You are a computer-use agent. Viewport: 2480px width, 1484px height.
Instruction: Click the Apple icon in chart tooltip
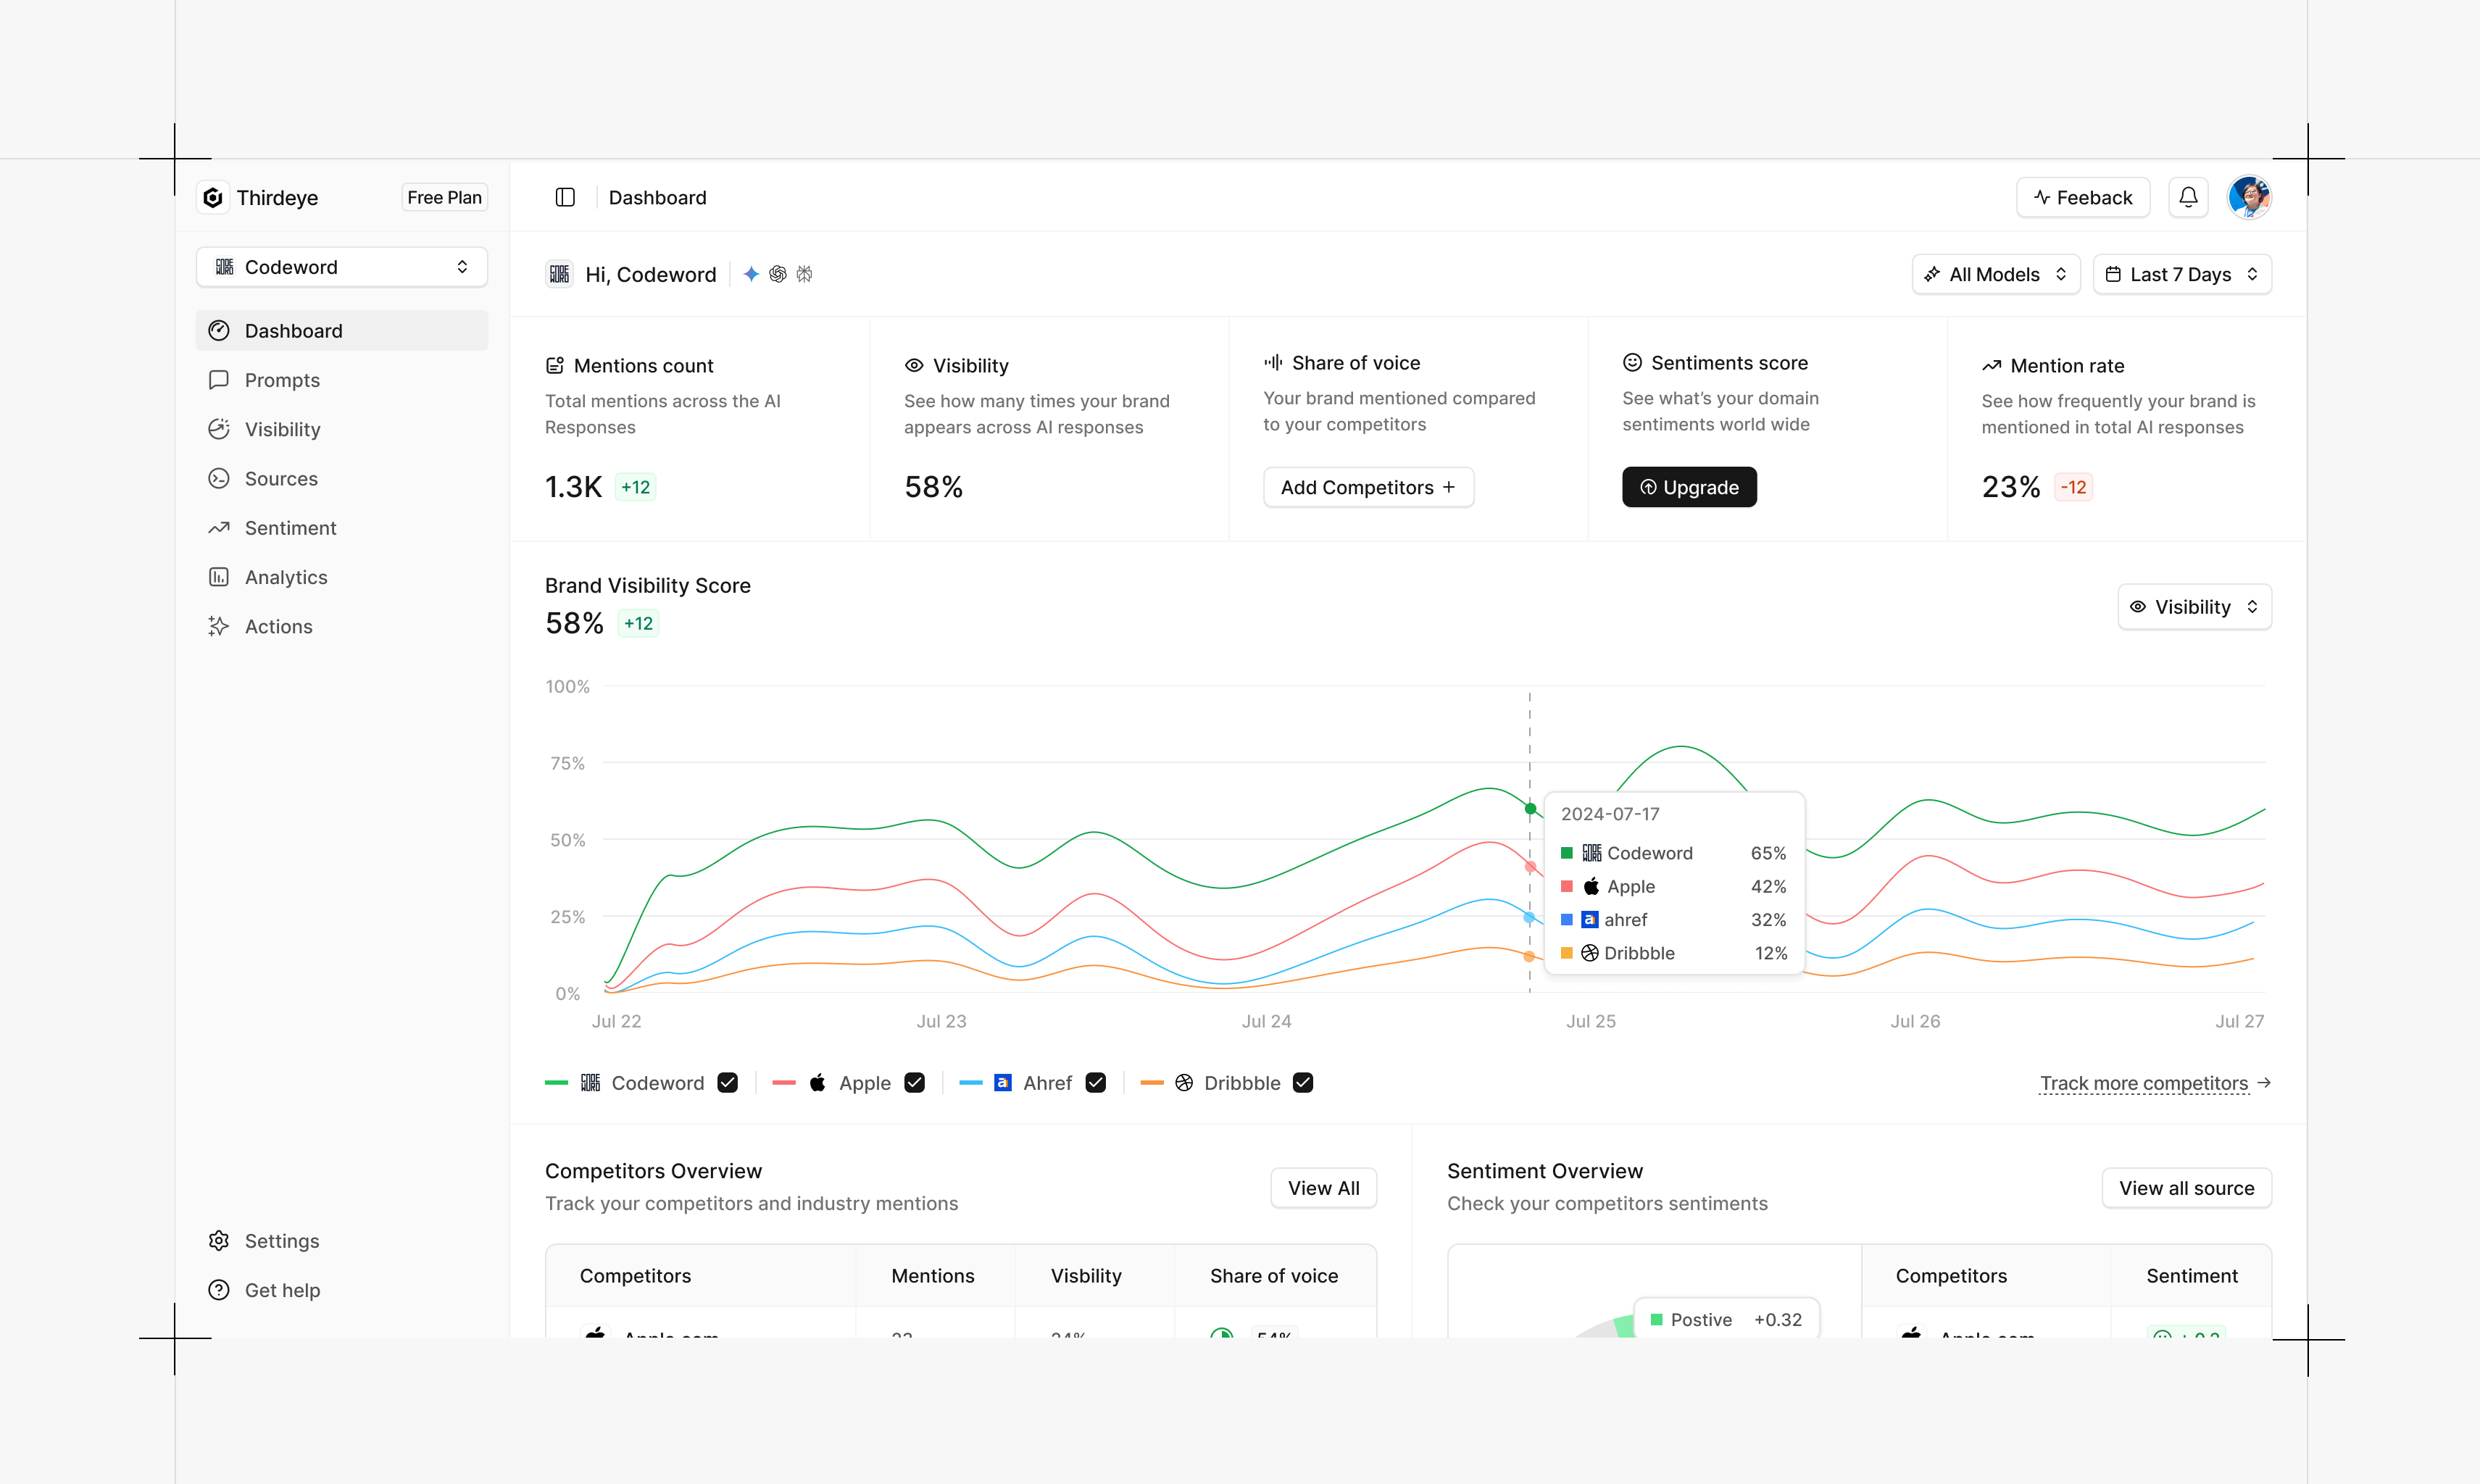coord(1591,885)
